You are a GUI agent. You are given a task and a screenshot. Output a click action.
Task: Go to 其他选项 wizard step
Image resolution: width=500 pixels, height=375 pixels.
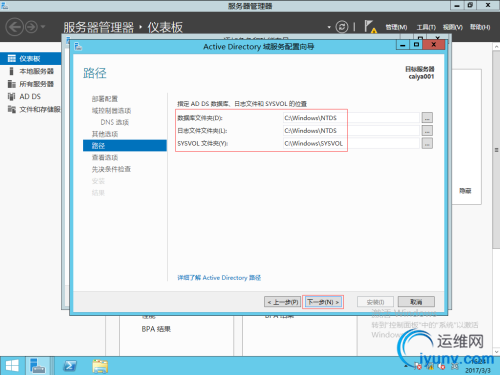[x=105, y=134]
